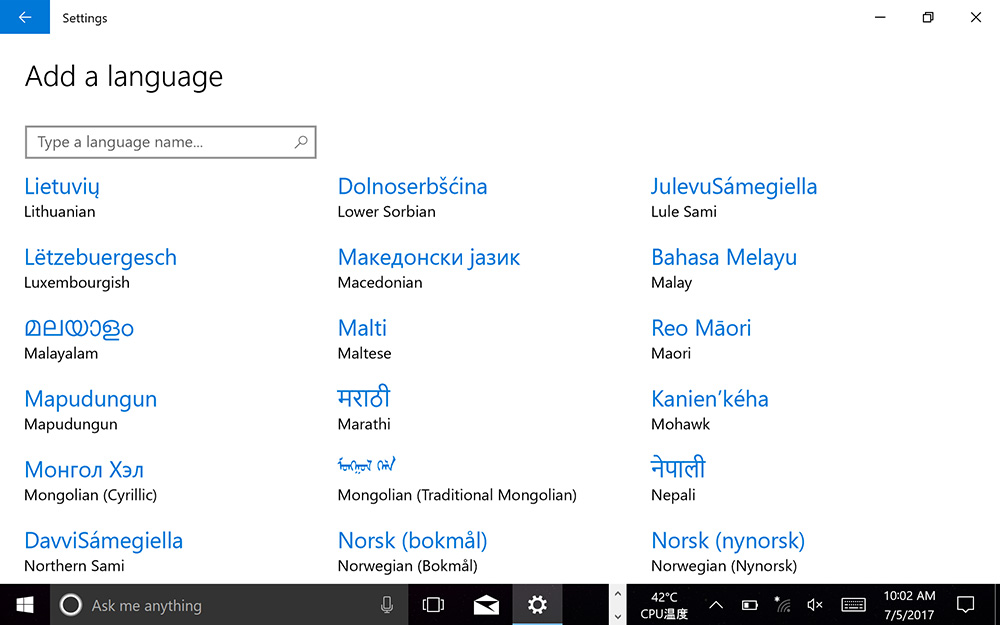Click the Cortana circle icon

[71, 605]
